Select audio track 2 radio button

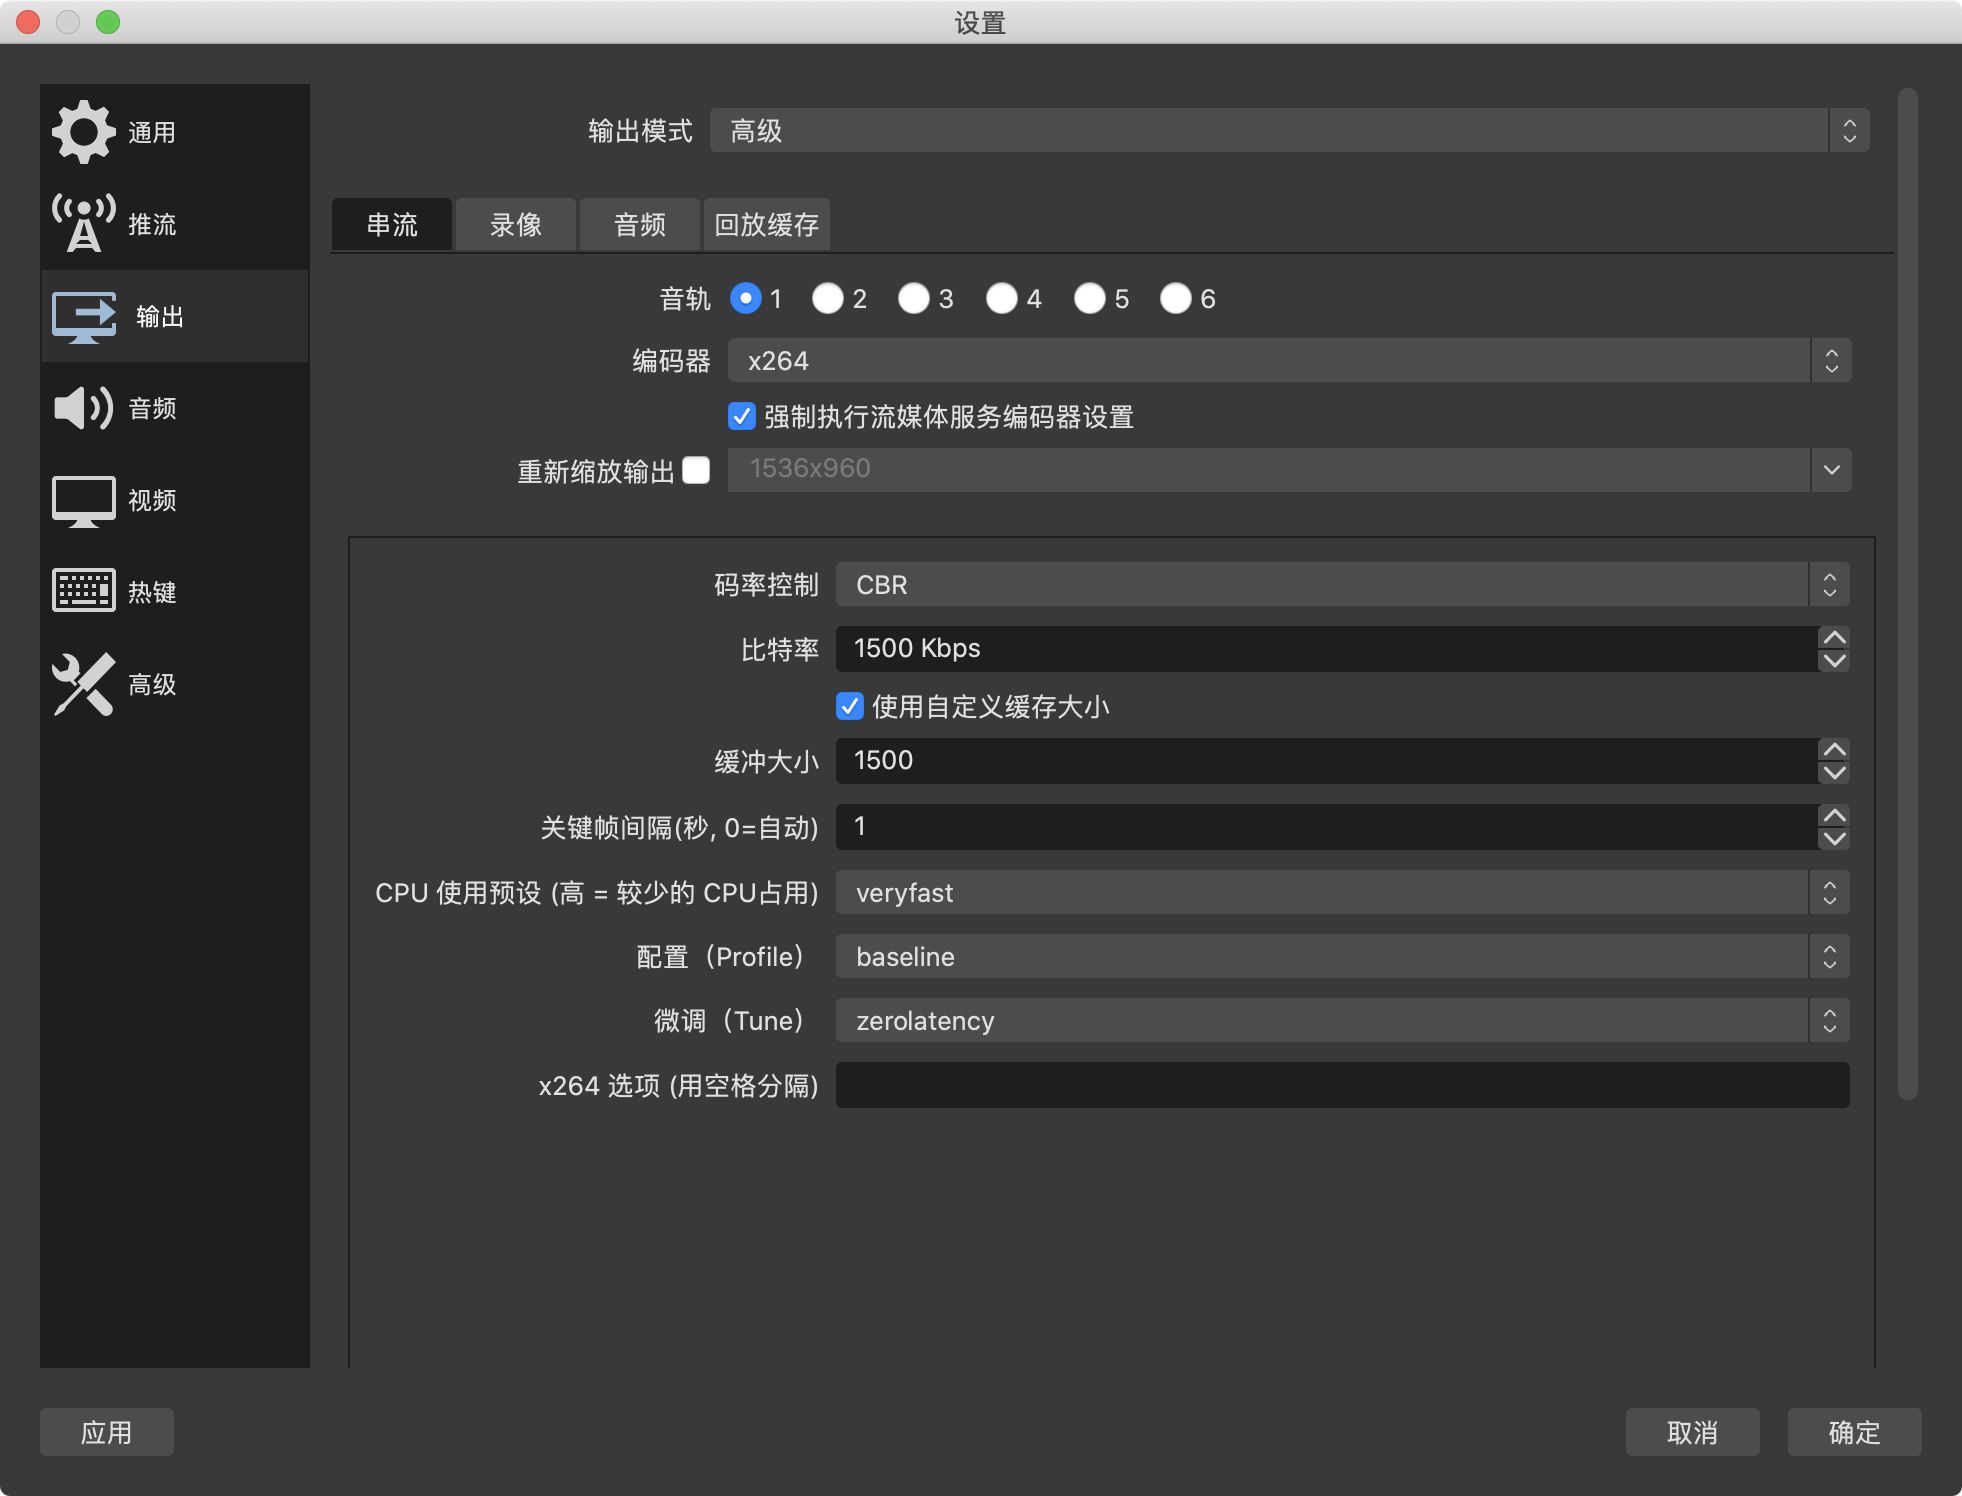[828, 298]
